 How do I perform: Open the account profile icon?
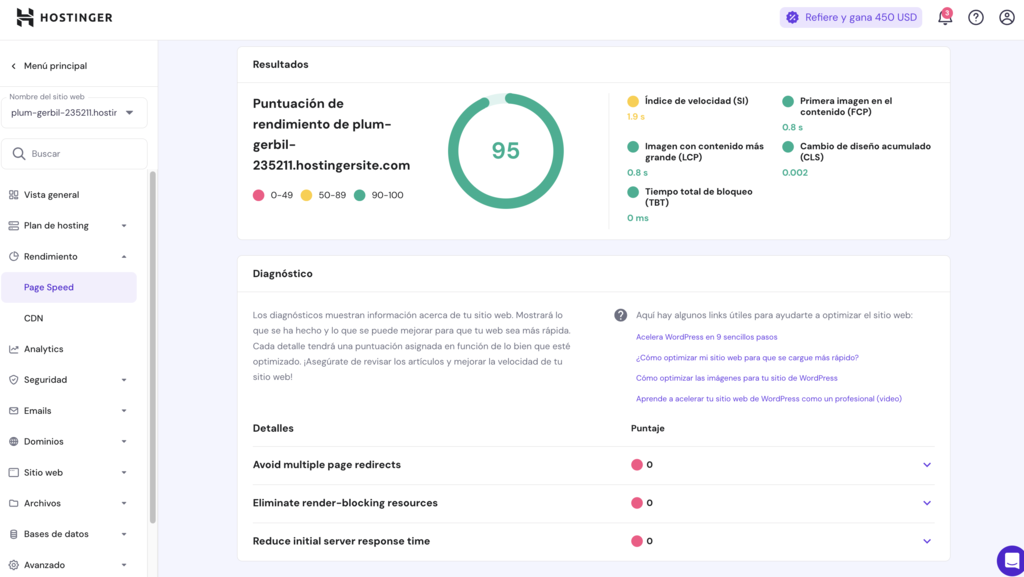point(1006,17)
